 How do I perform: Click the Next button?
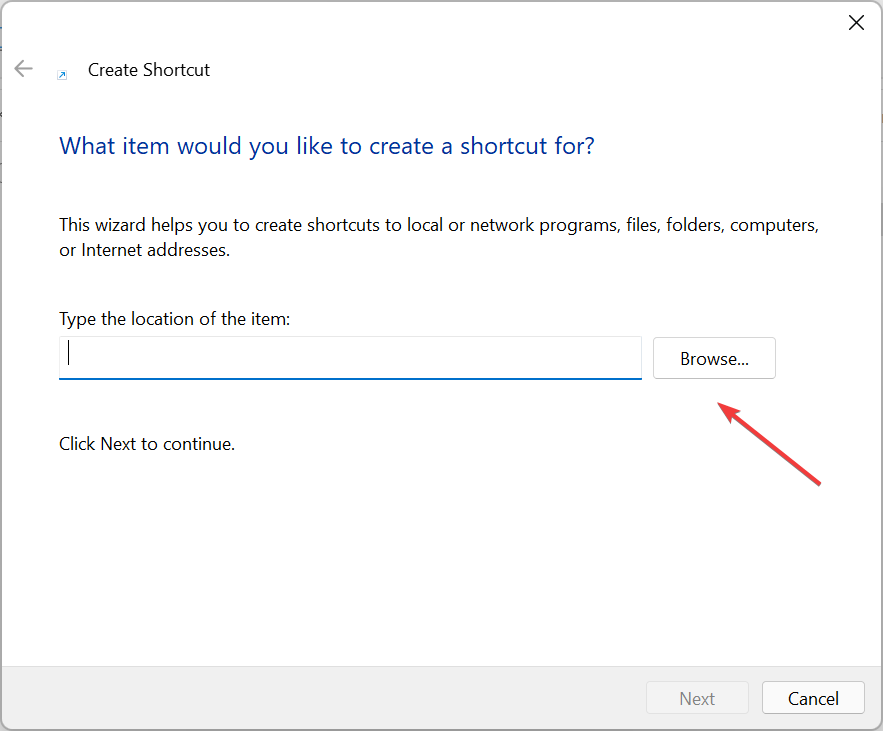pos(697,698)
